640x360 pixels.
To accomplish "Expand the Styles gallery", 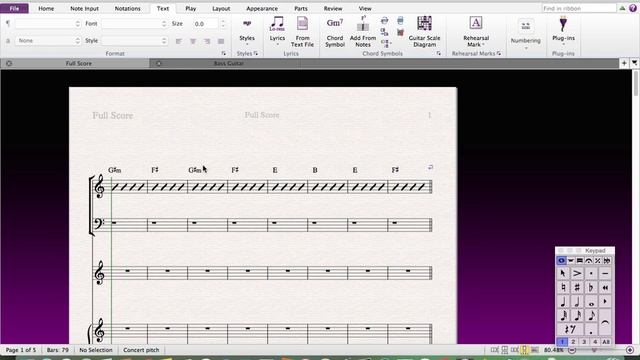I will [x=247, y=31].
